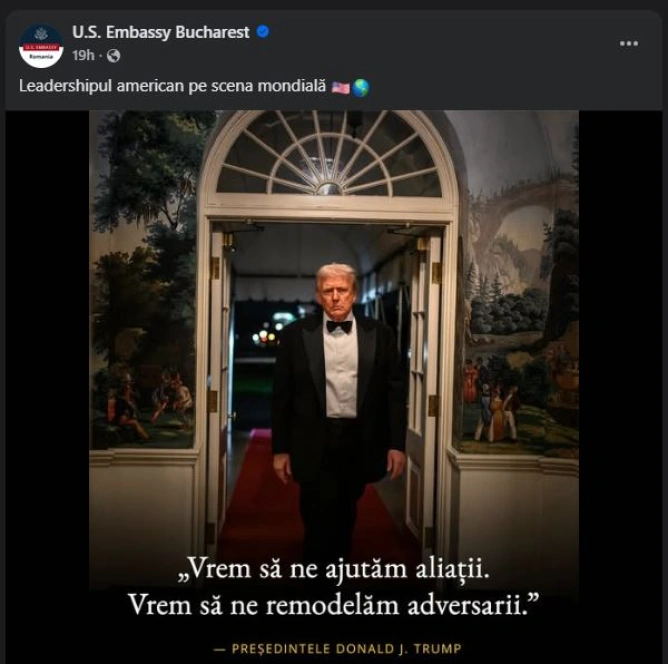The image size is (668, 664).
Task: Click the black bow tie in photo
Action: click(x=339, y=326)
